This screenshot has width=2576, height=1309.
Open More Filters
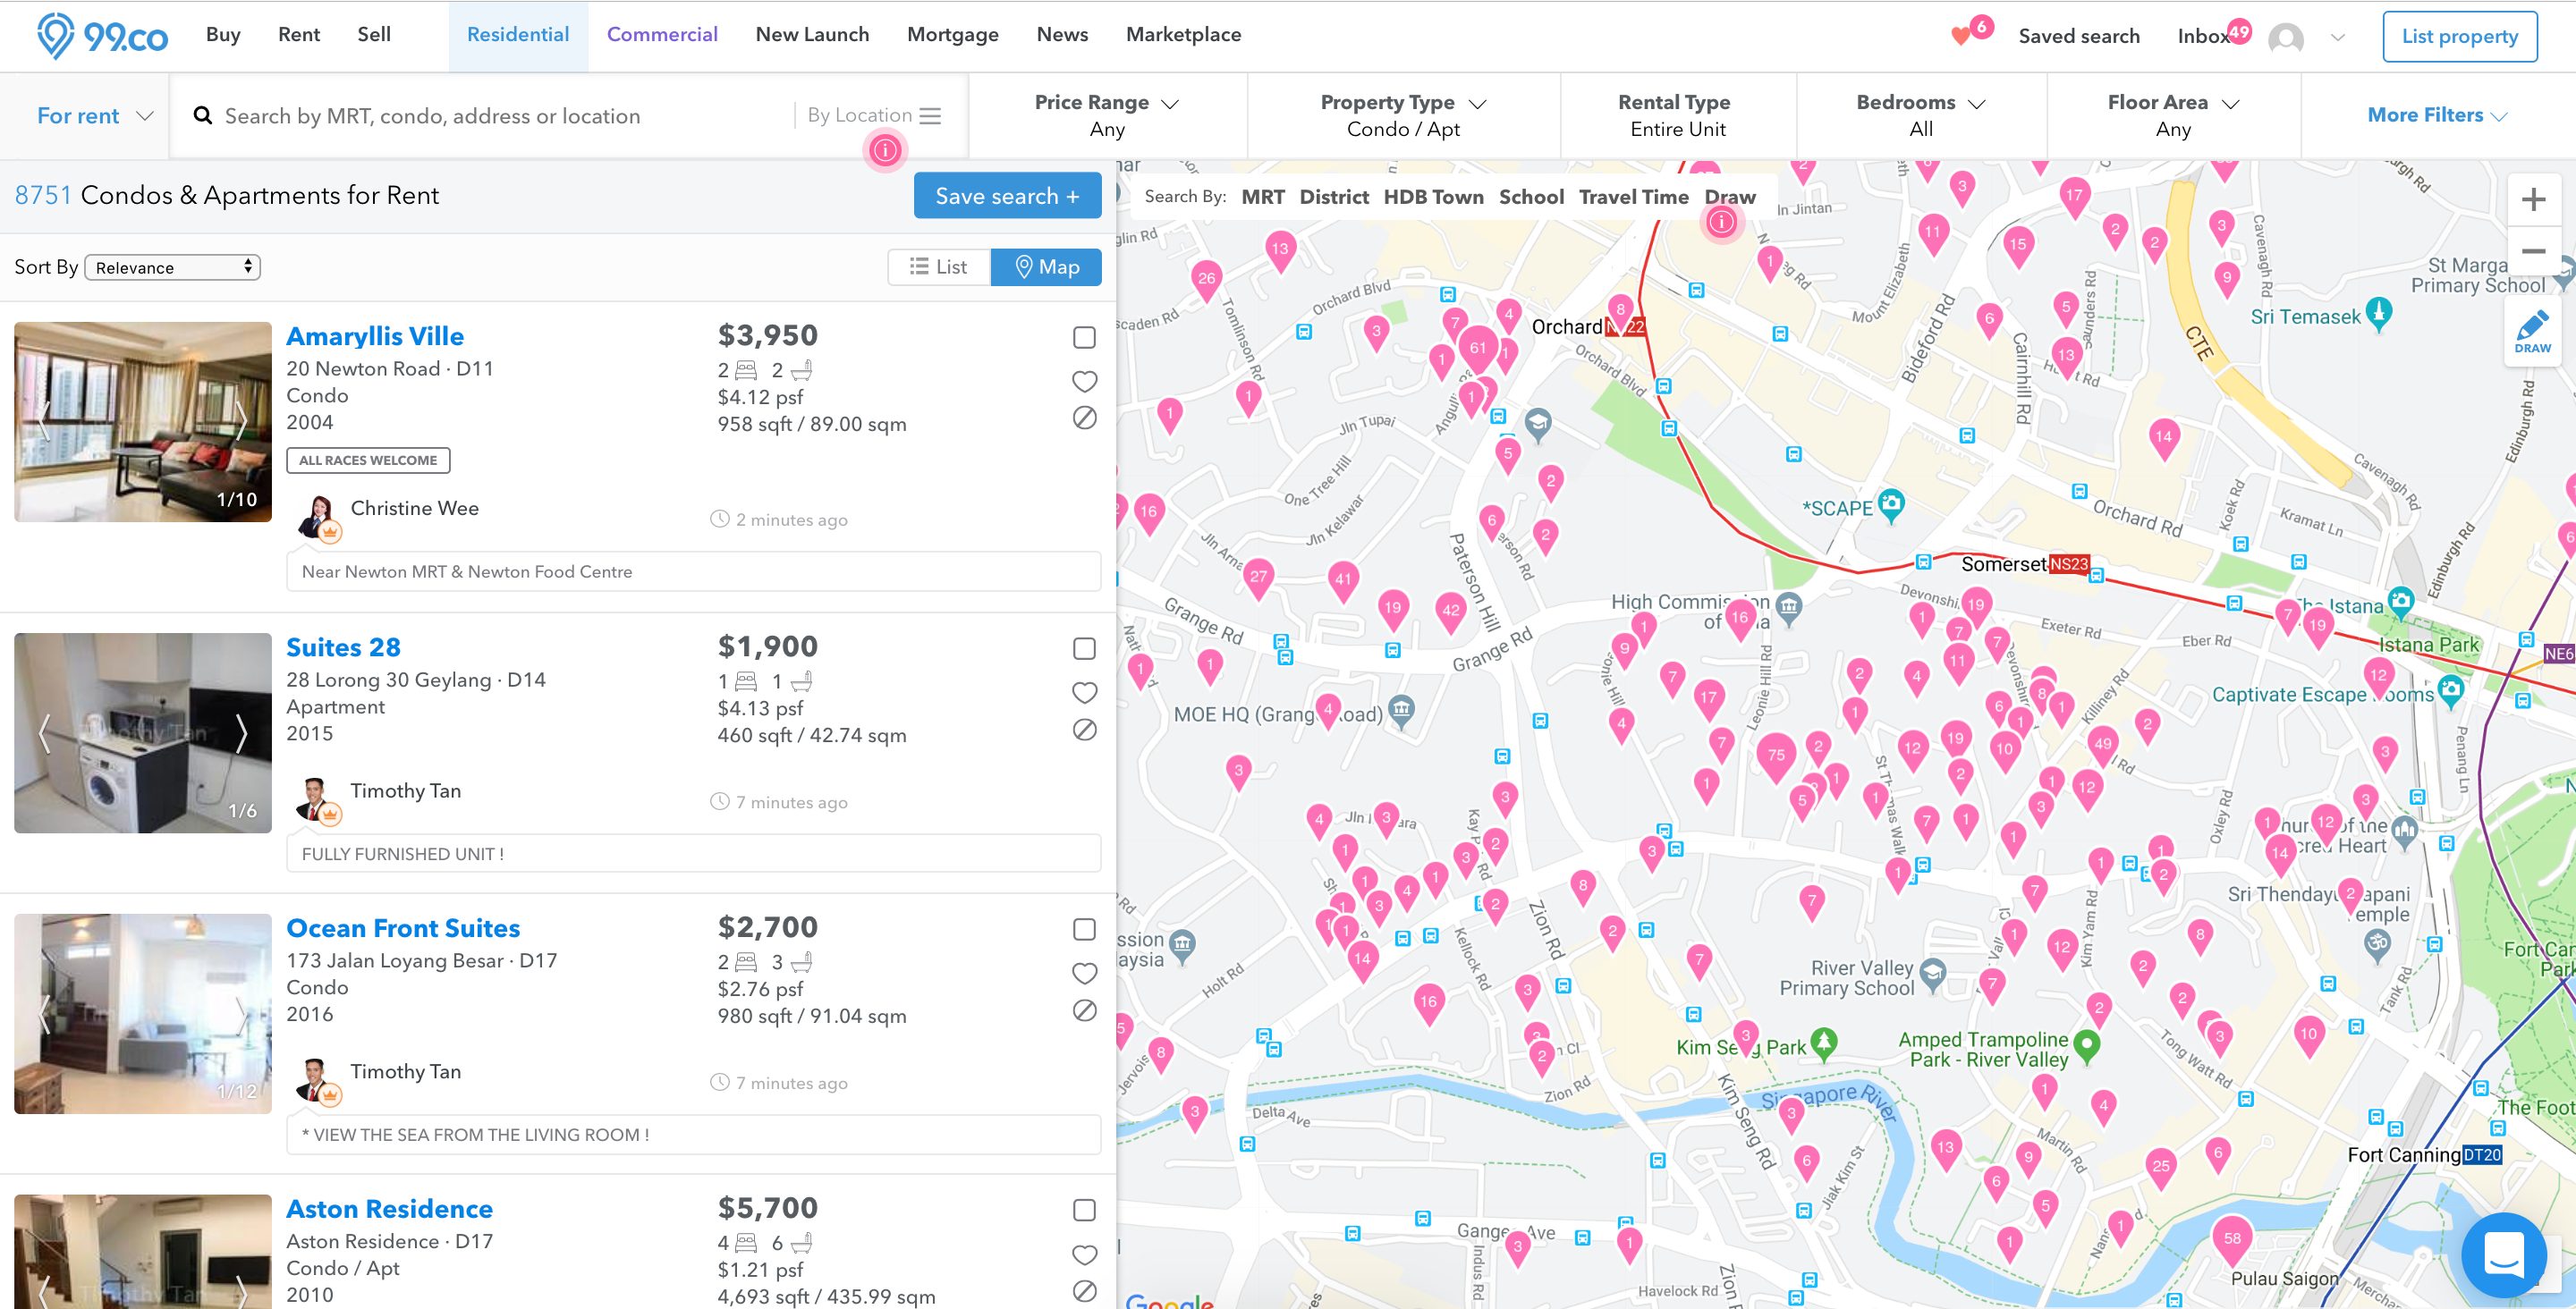pyautogui.click(x=2437, y=116)
